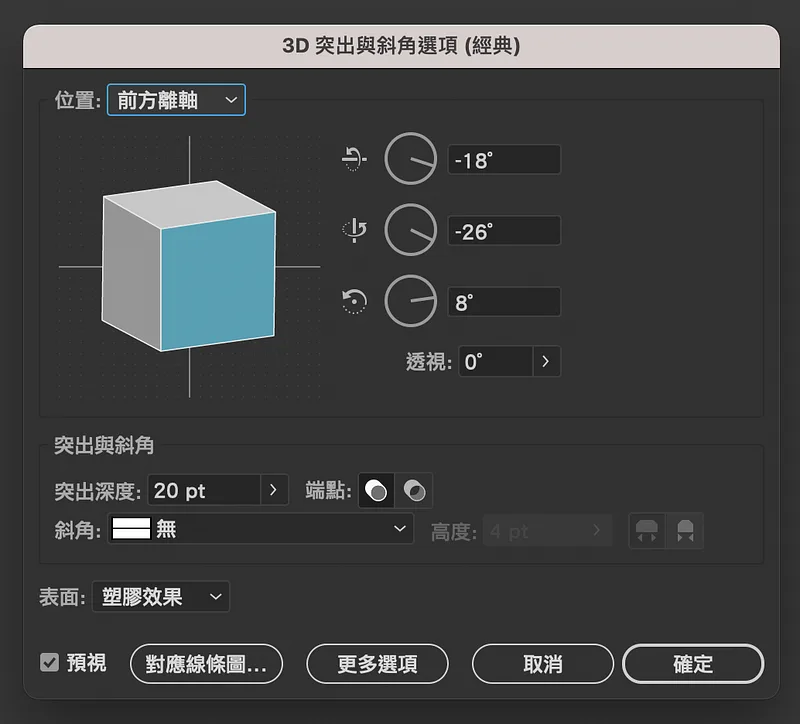The image size is (800, 724).
Task: Open the 位置 前方離軸 position dropdown
Action: [177, 100]
